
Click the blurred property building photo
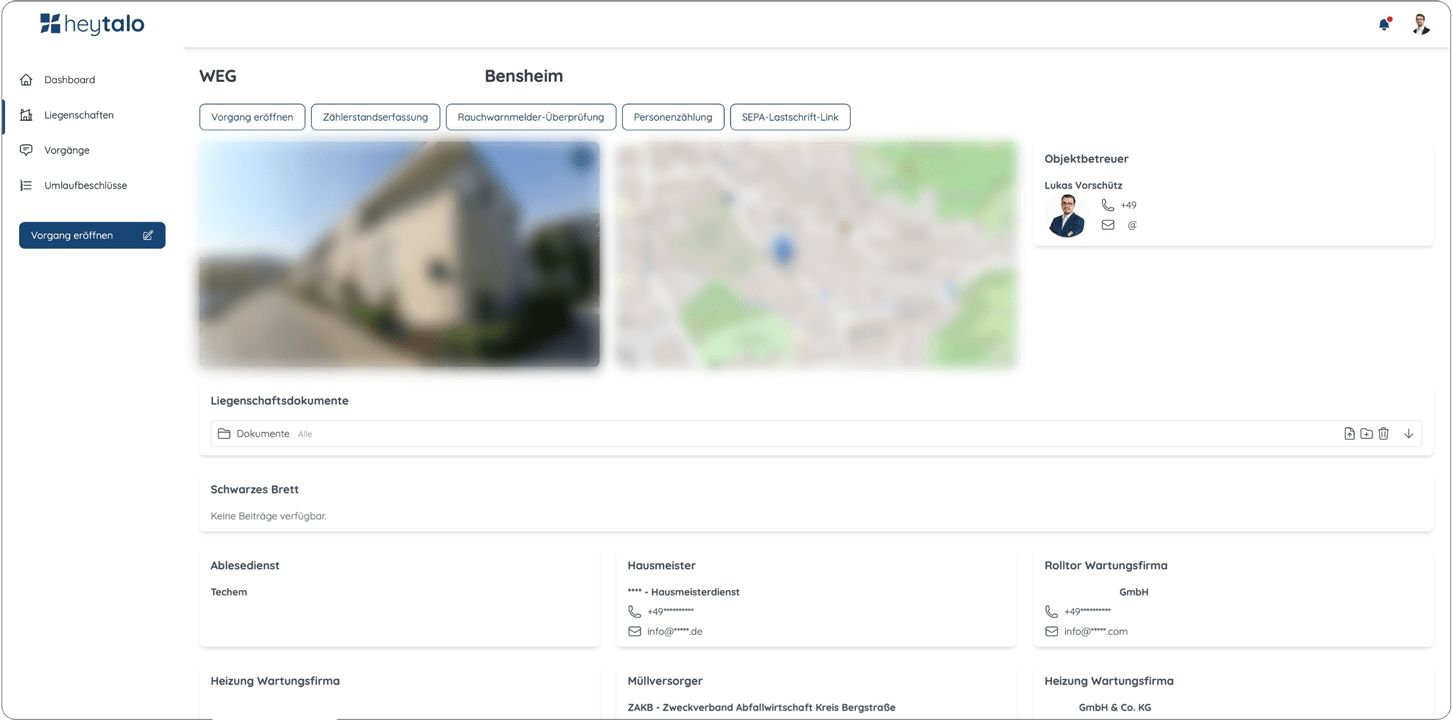coord(399,254)
